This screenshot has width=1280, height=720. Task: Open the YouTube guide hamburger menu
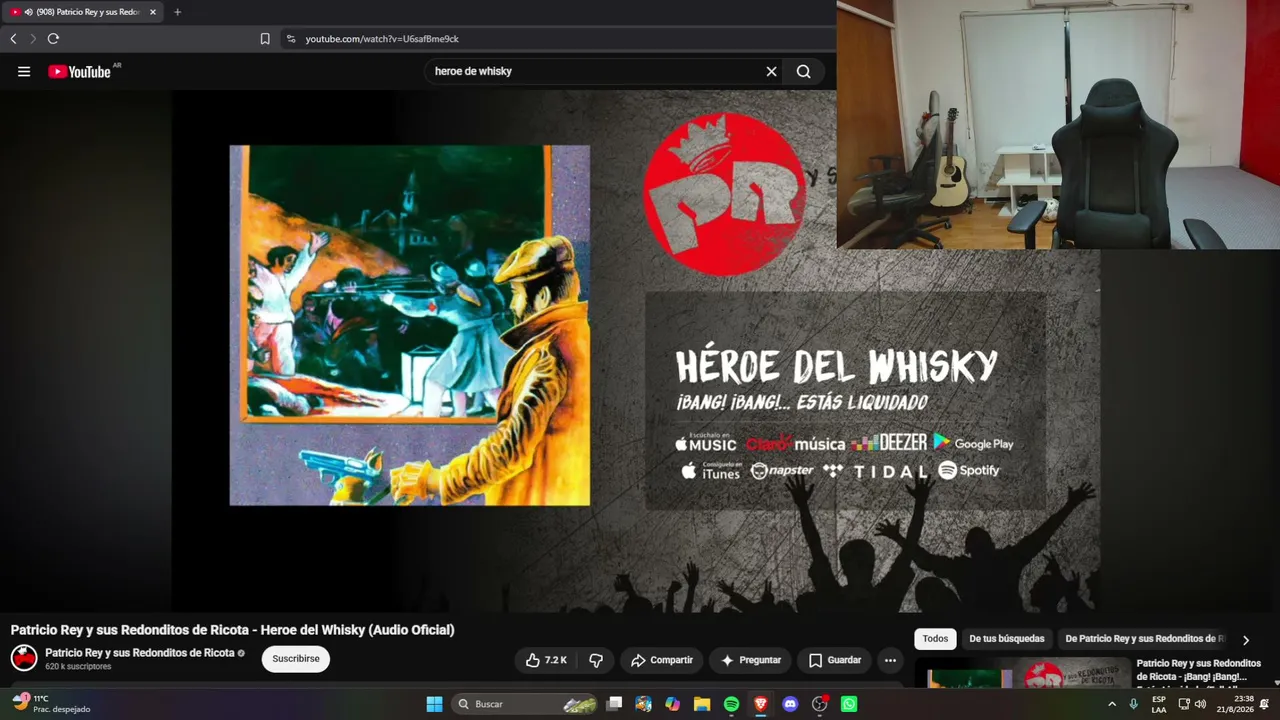coord(24,71)
